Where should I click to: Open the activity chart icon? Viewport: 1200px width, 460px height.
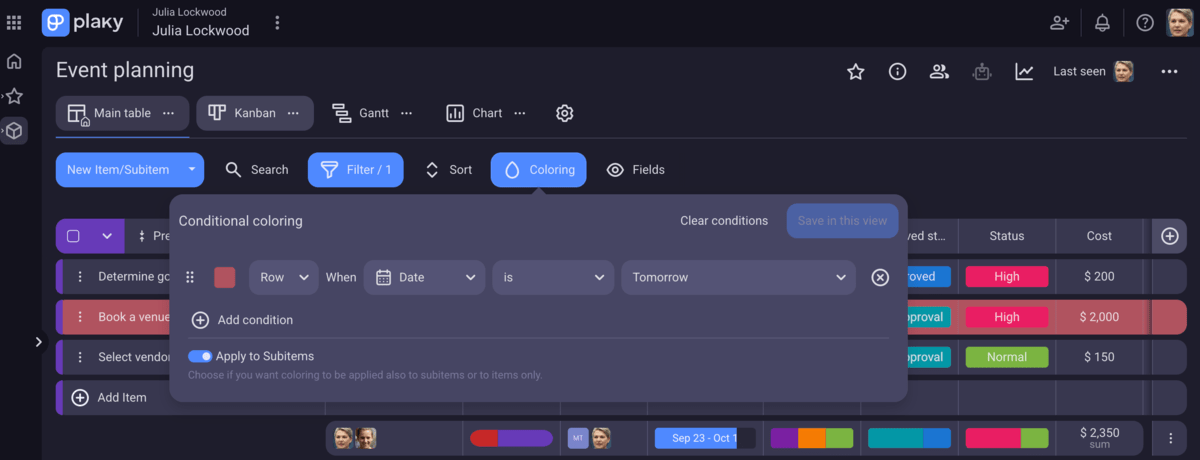point(1024,71)
